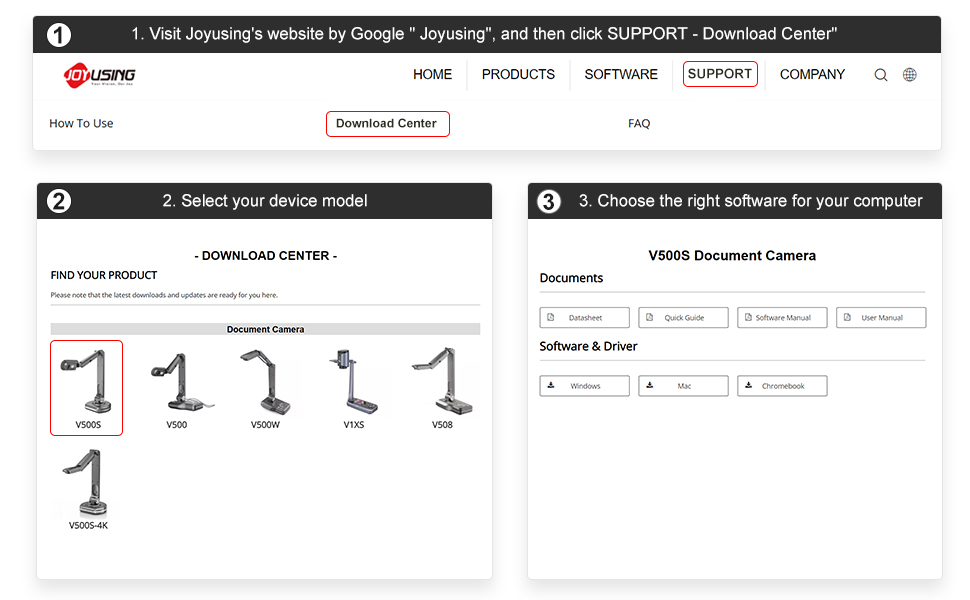This screenshot has width=970, height=600.
Task: Open the search magnifier icon
Action: (x=881, y=75)
